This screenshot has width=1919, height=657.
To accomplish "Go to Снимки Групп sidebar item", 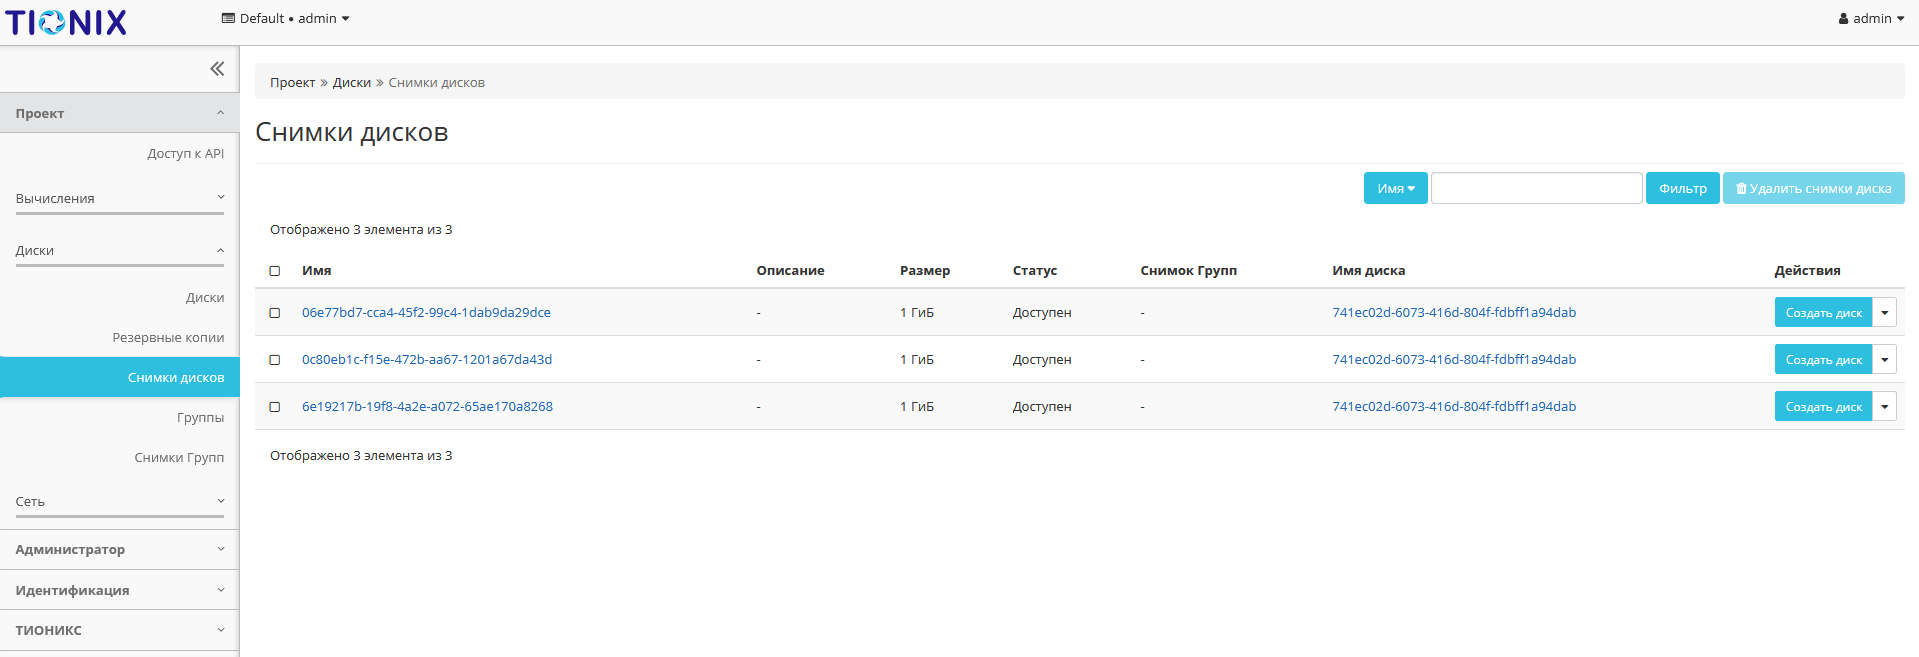I will [179, 458].
